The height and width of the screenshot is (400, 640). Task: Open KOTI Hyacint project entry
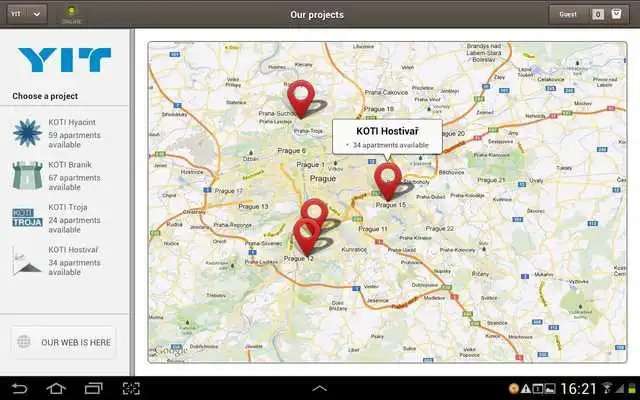click(64, 133)
